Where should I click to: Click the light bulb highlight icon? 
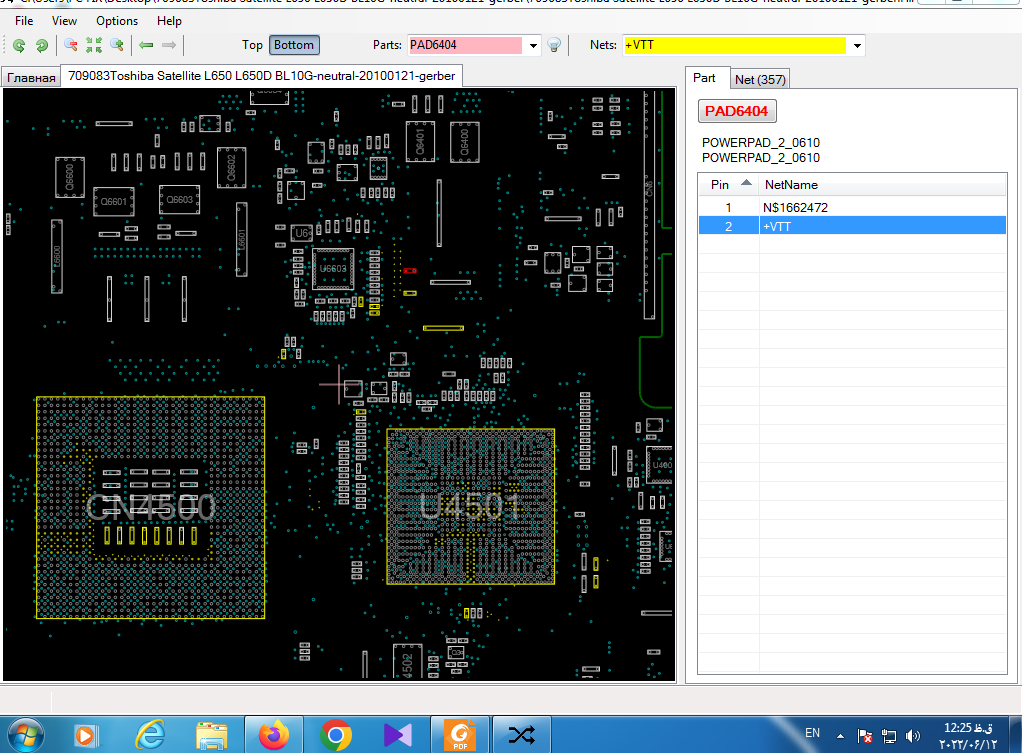point(554,45)
